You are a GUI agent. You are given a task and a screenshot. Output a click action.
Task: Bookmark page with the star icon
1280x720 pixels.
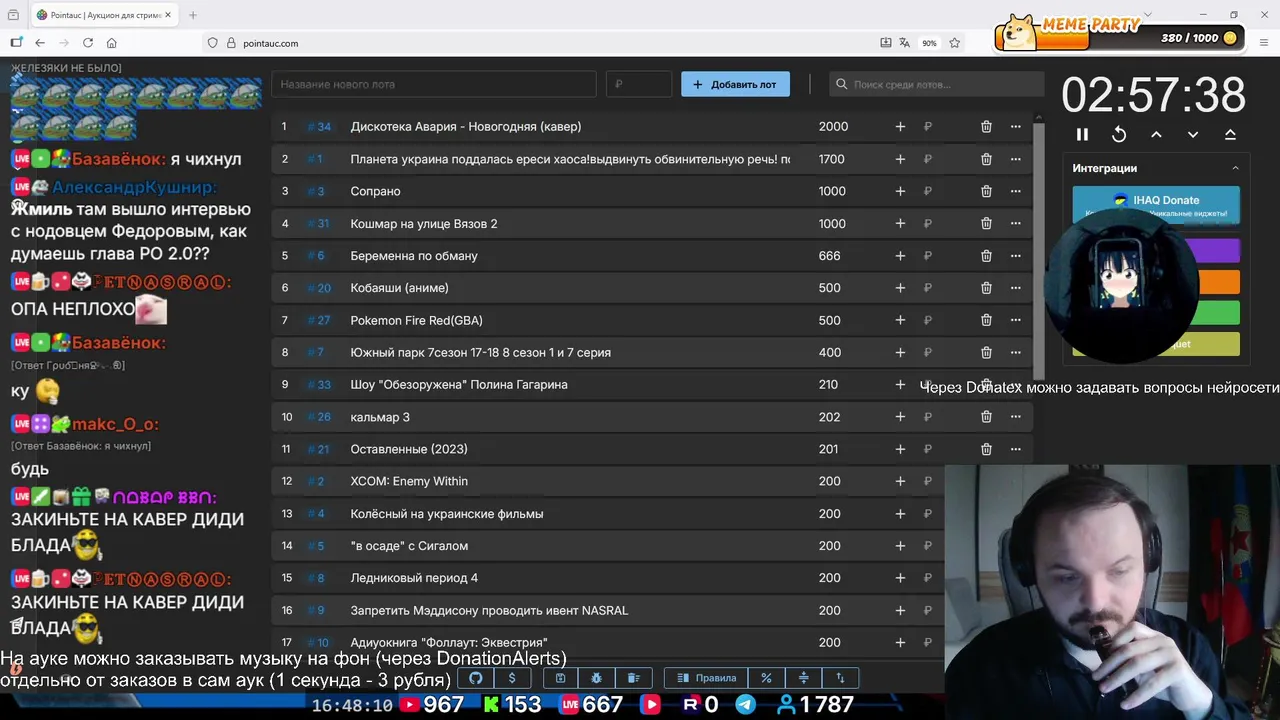click(x=955, y=43)
